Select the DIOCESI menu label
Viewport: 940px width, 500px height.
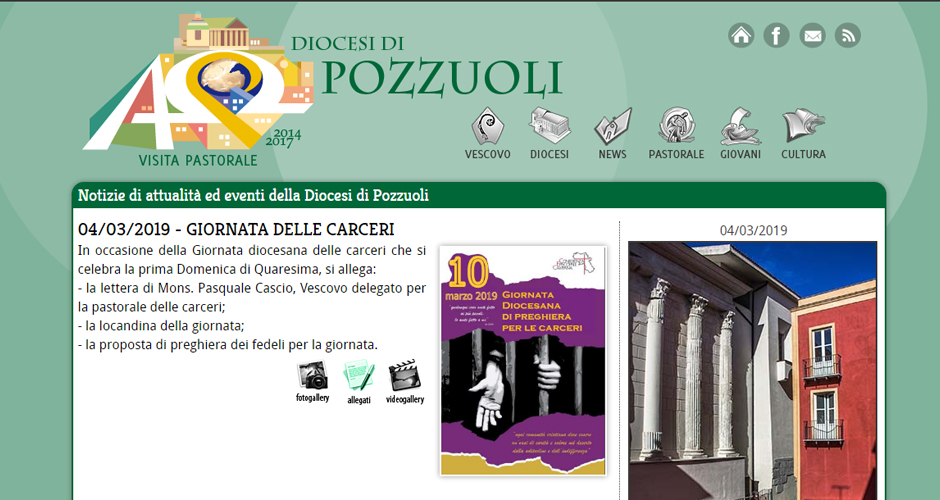coord(549,154)
